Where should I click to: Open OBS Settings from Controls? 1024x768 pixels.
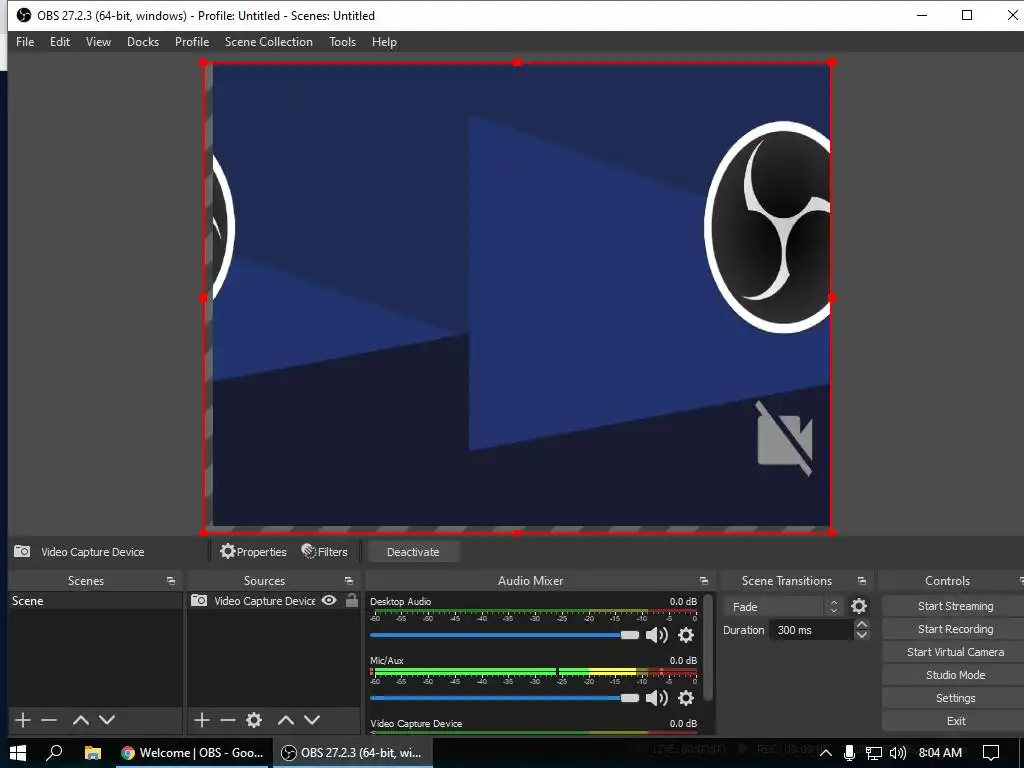(x=955, y=698)
